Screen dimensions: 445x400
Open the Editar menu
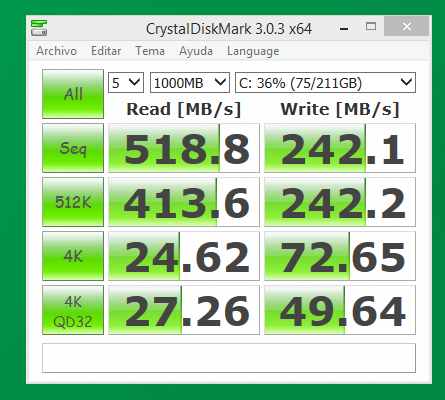(106, 51)
